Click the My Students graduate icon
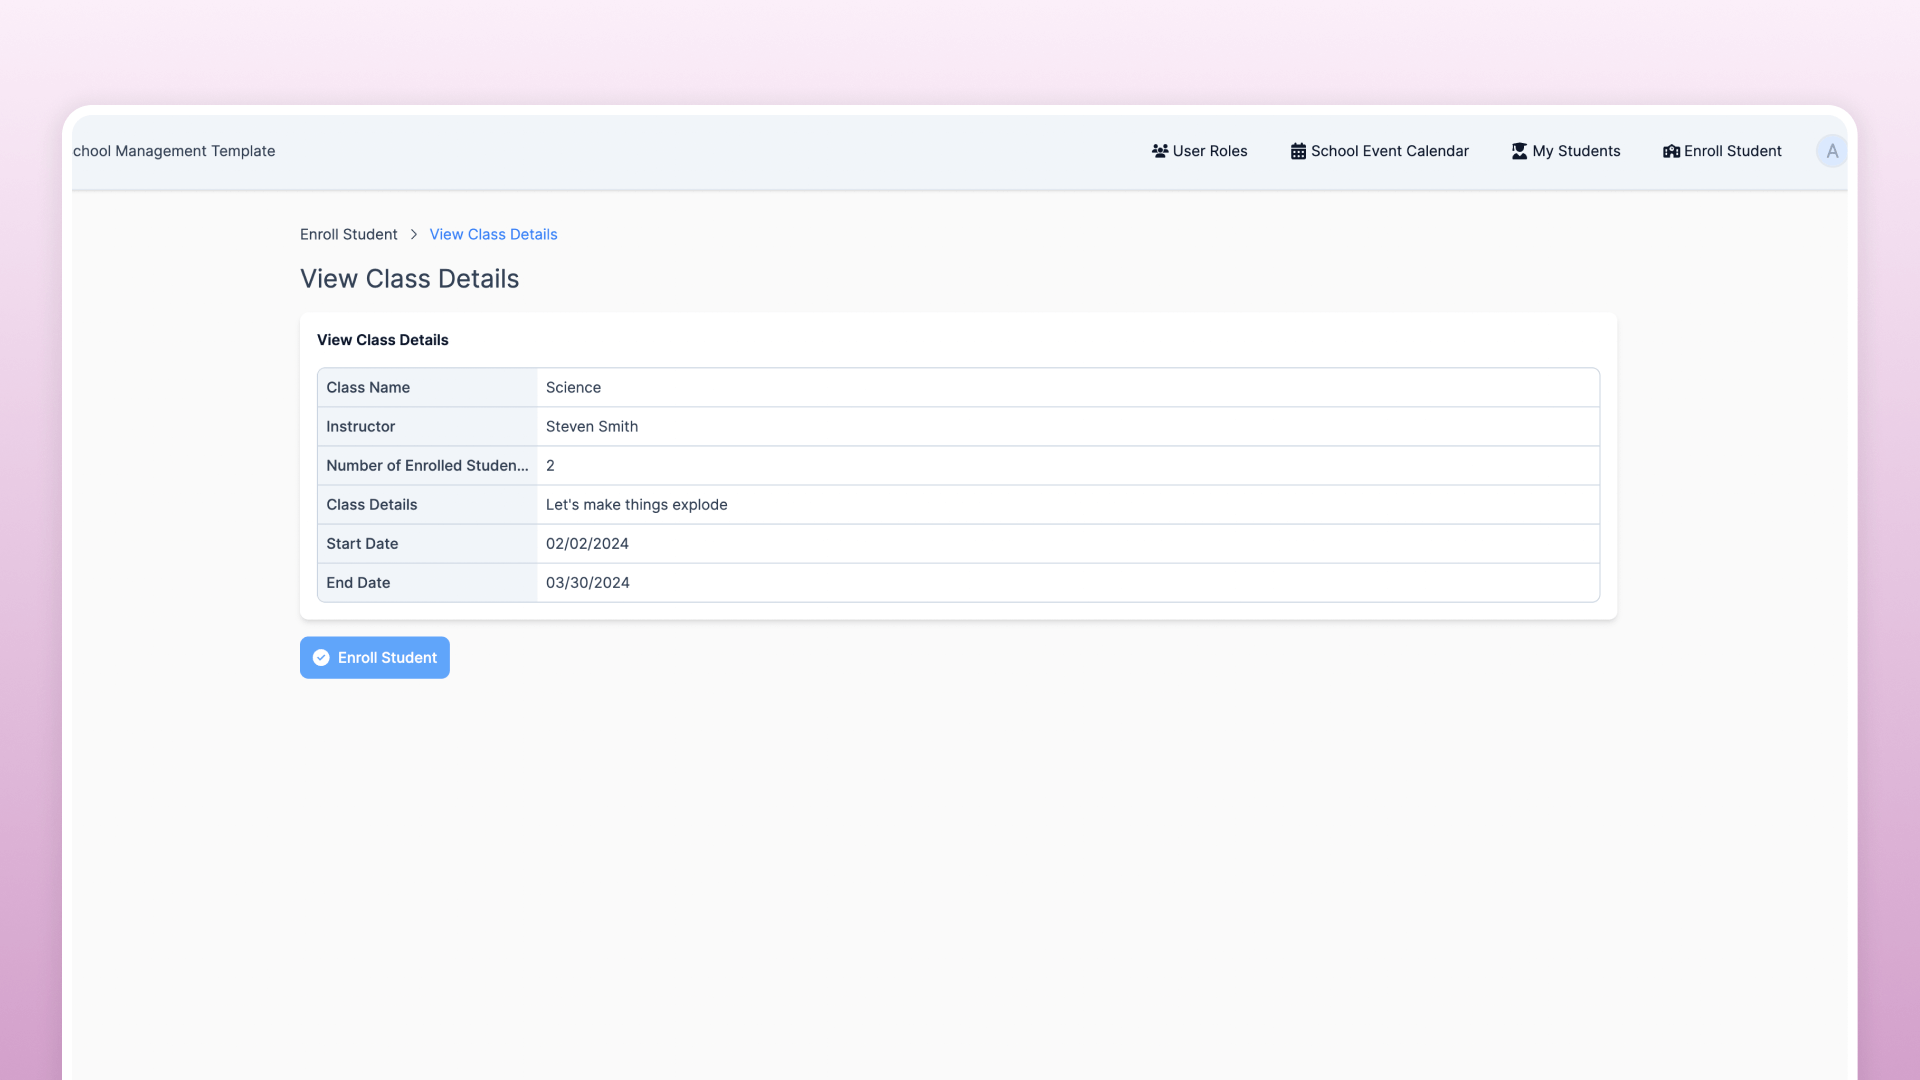1920x1080 pixels. tap(1519, 151)
